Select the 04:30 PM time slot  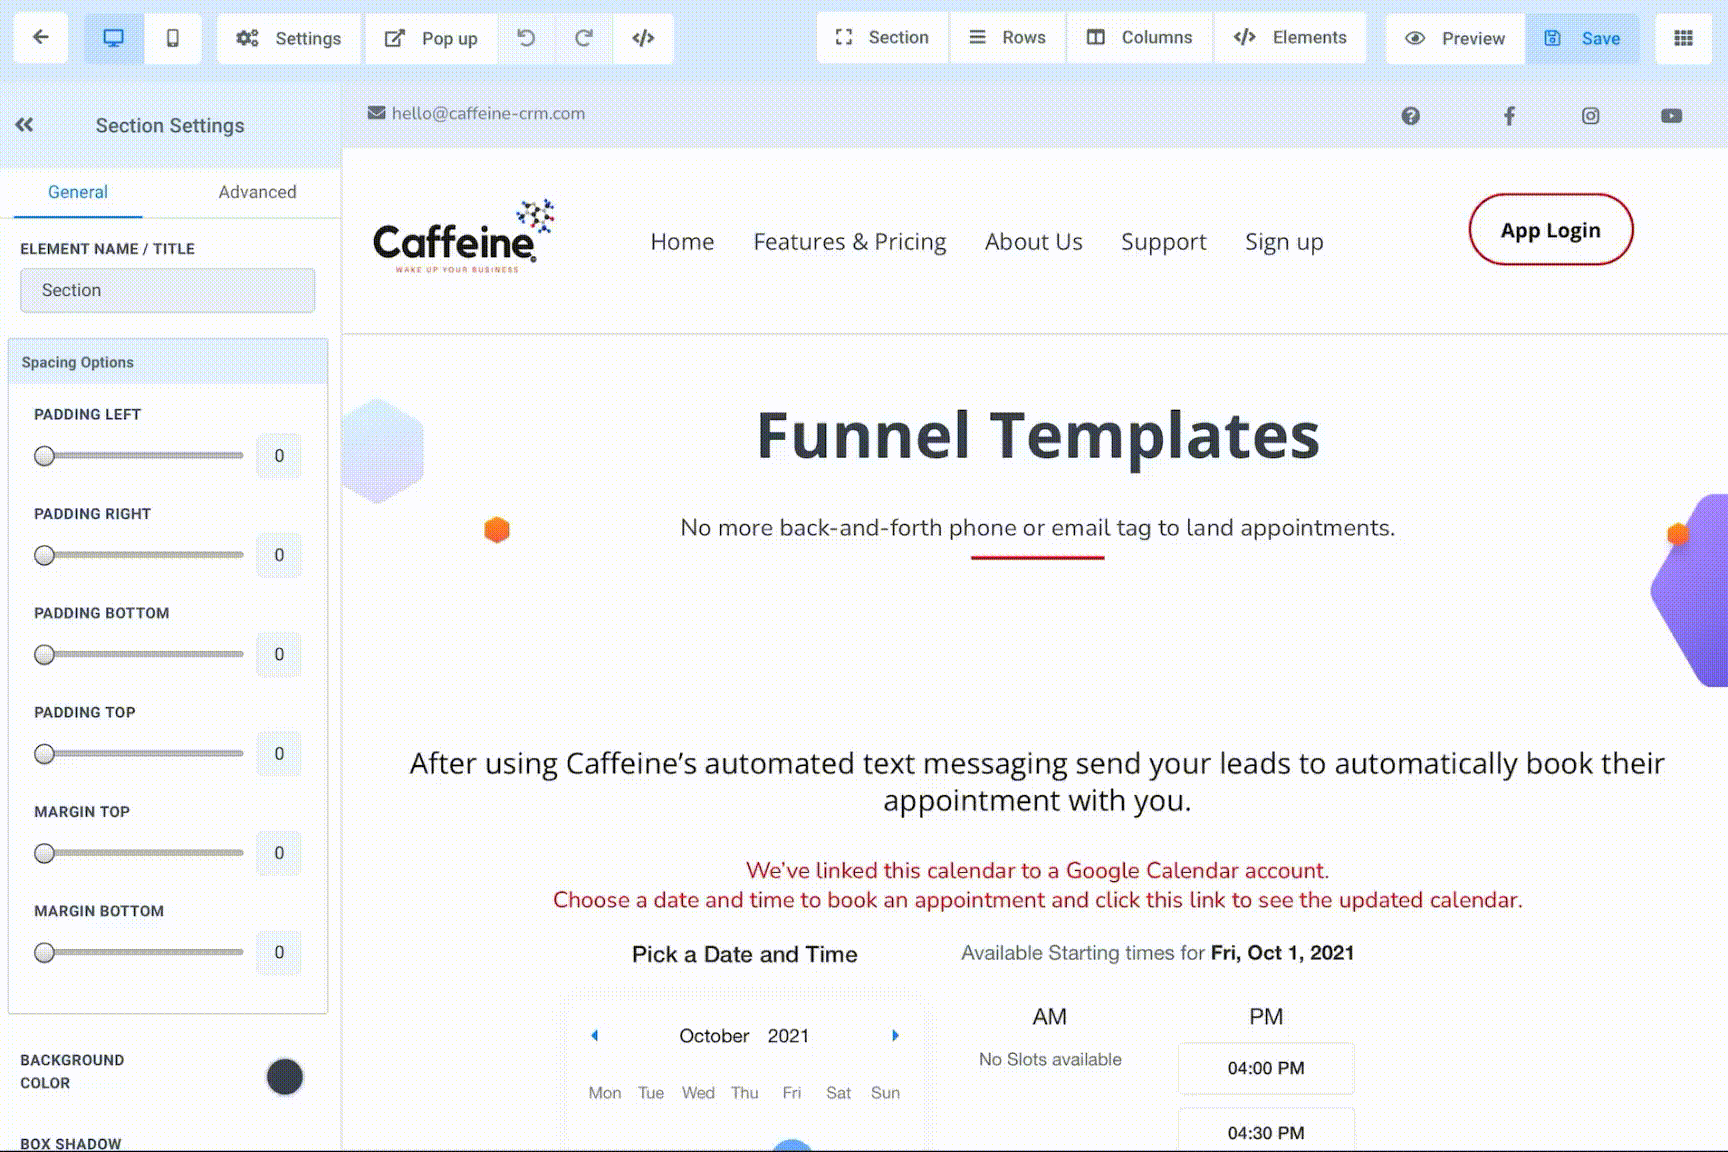[x=1266, y=1131]
